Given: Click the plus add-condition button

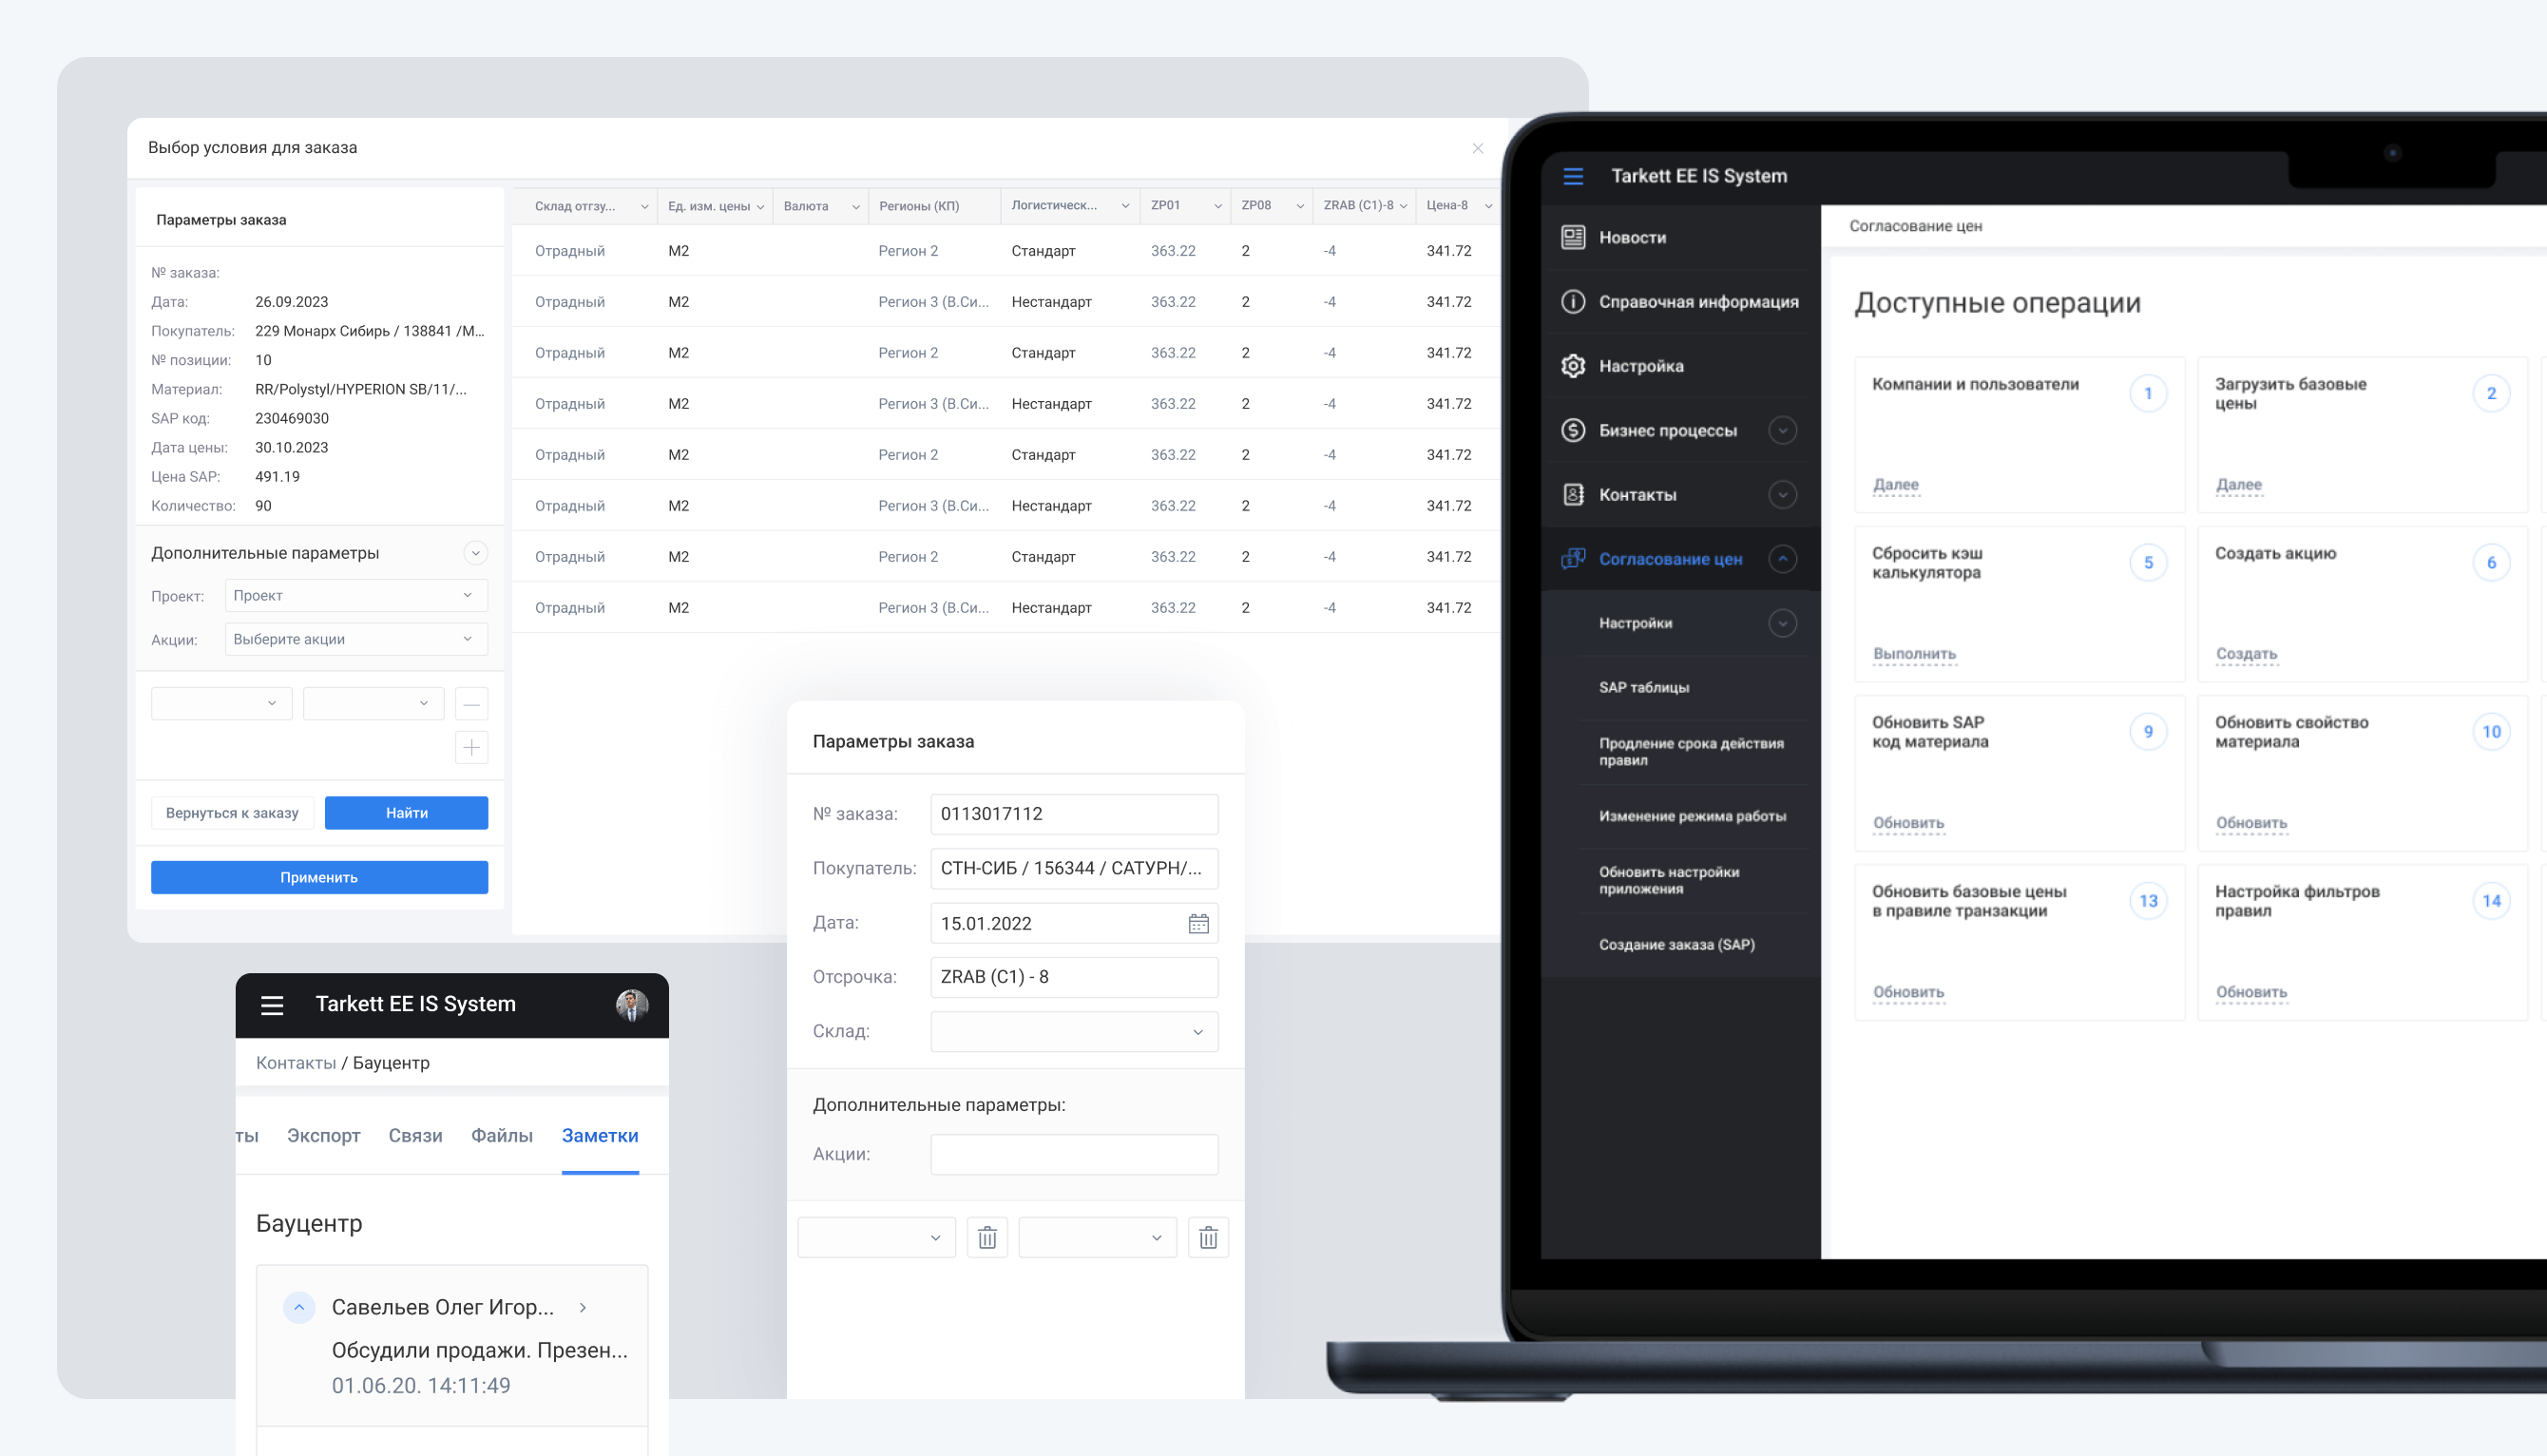Looking at the screenshot, I should (471, 747).
